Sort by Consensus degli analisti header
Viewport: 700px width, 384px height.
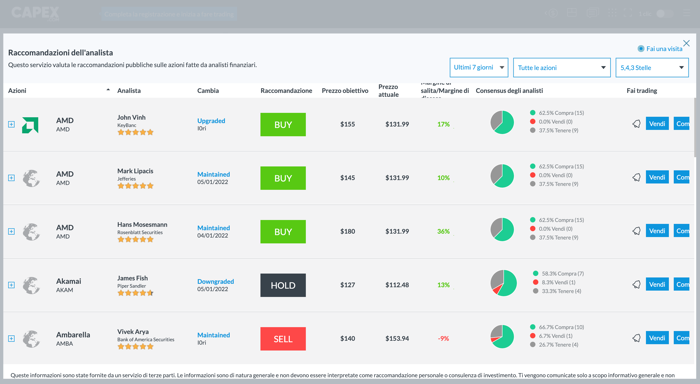[x=509, y=91]
